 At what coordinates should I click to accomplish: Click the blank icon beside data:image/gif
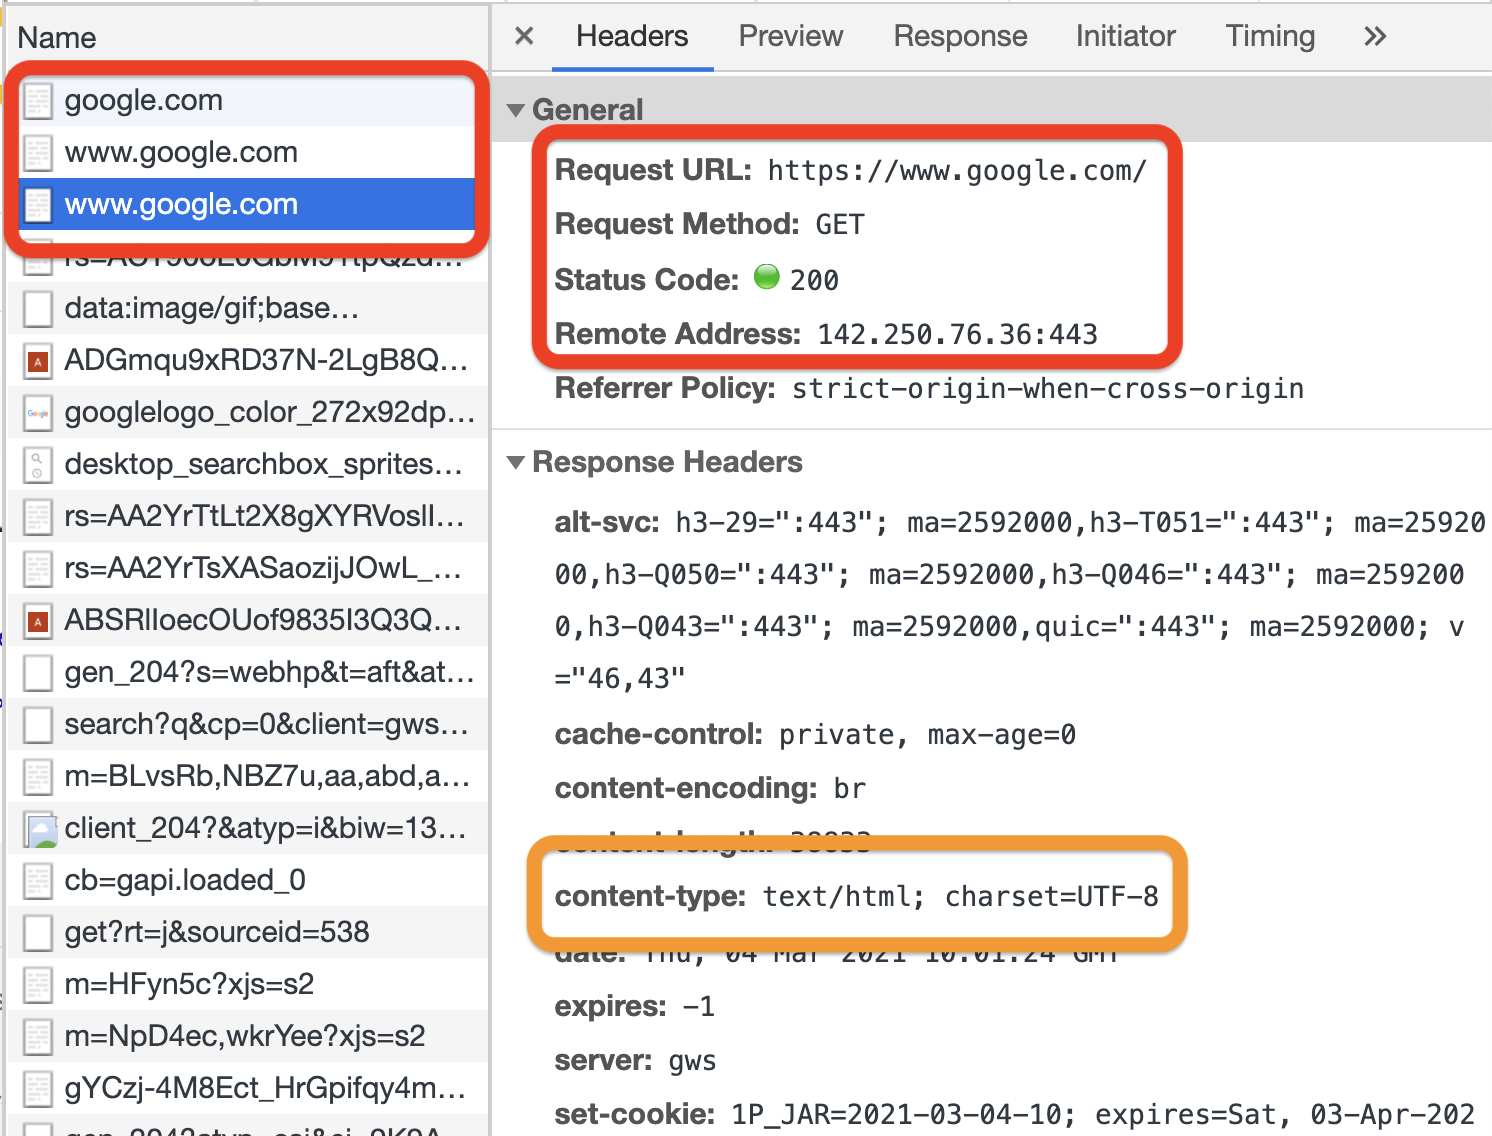pos(38,309)
